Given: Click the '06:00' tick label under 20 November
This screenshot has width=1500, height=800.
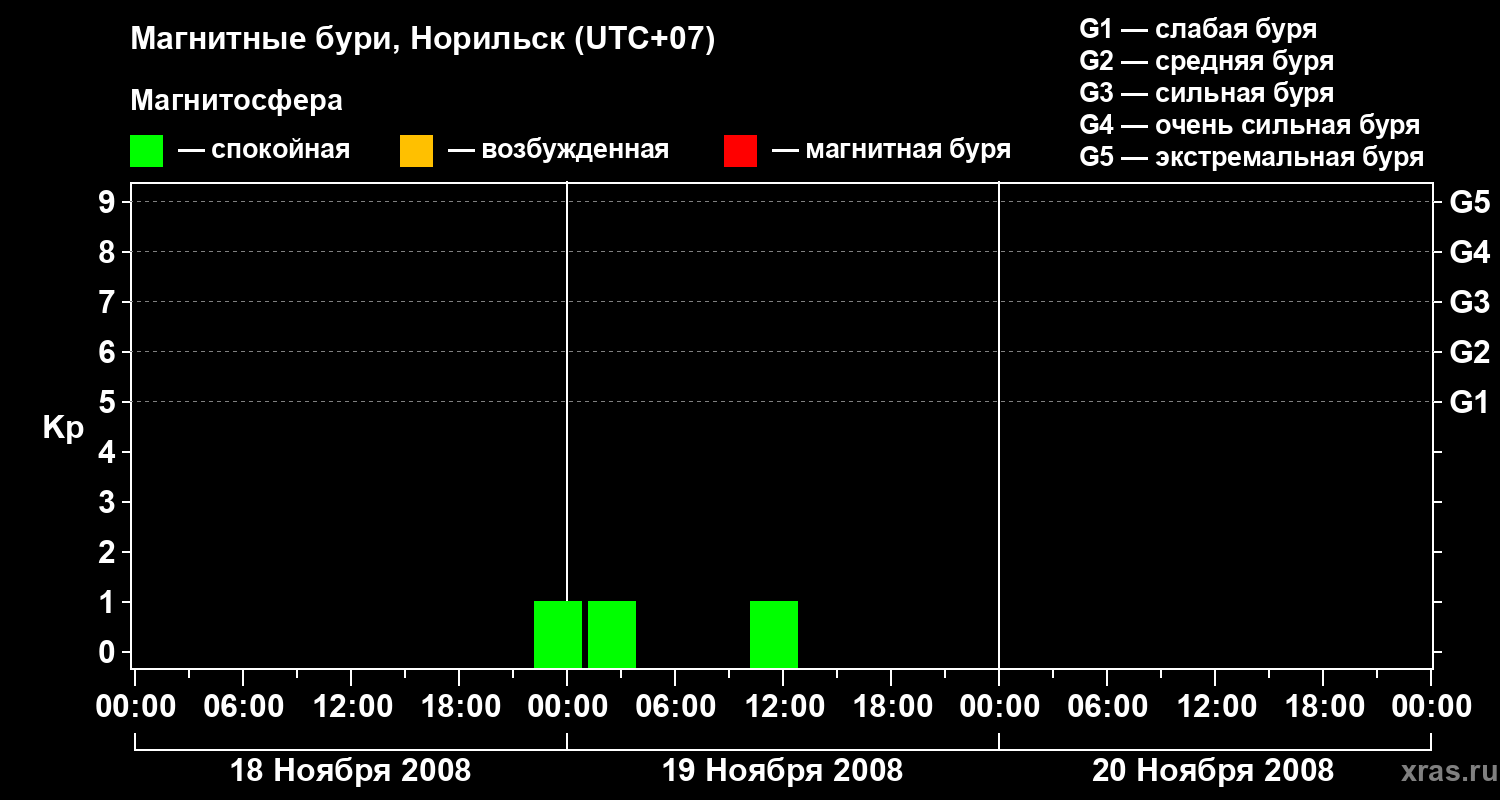Looking at the screenshot, I should (x=1107, y=707).
